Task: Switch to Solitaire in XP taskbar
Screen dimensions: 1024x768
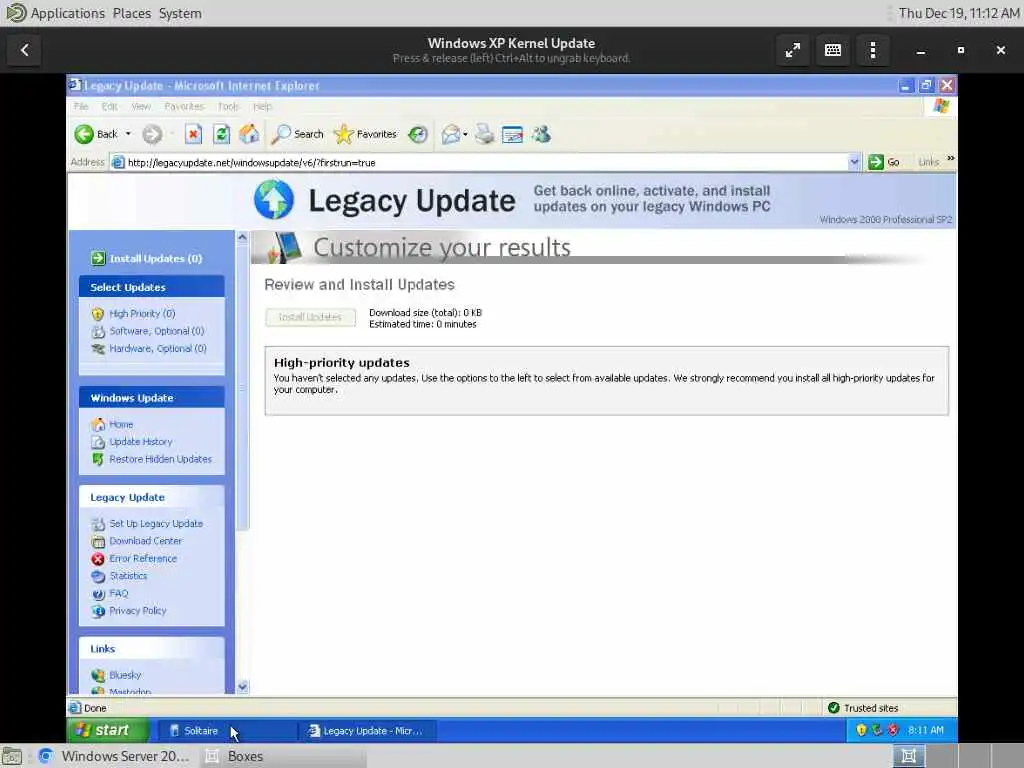Action: point(225,731)
